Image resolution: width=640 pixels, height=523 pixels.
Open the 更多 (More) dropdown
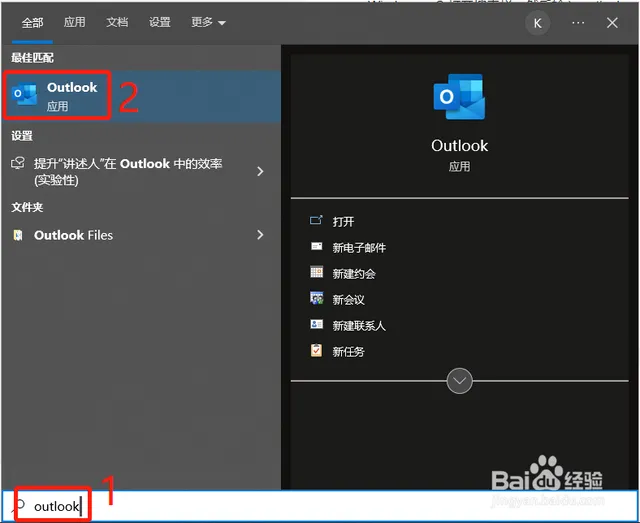(x=208, y=22)
